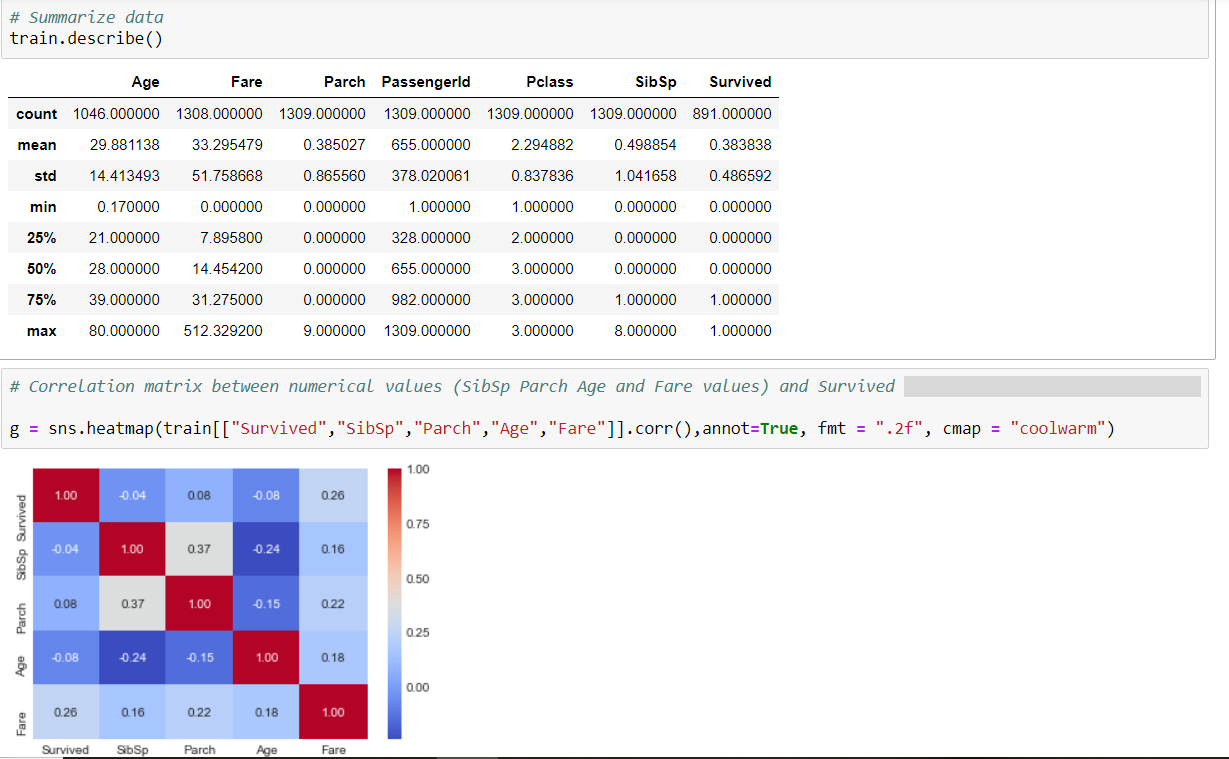Click heatmap x-axis label 'Survived'
This screenshot has height=759, width=1229.
point(66,750)
